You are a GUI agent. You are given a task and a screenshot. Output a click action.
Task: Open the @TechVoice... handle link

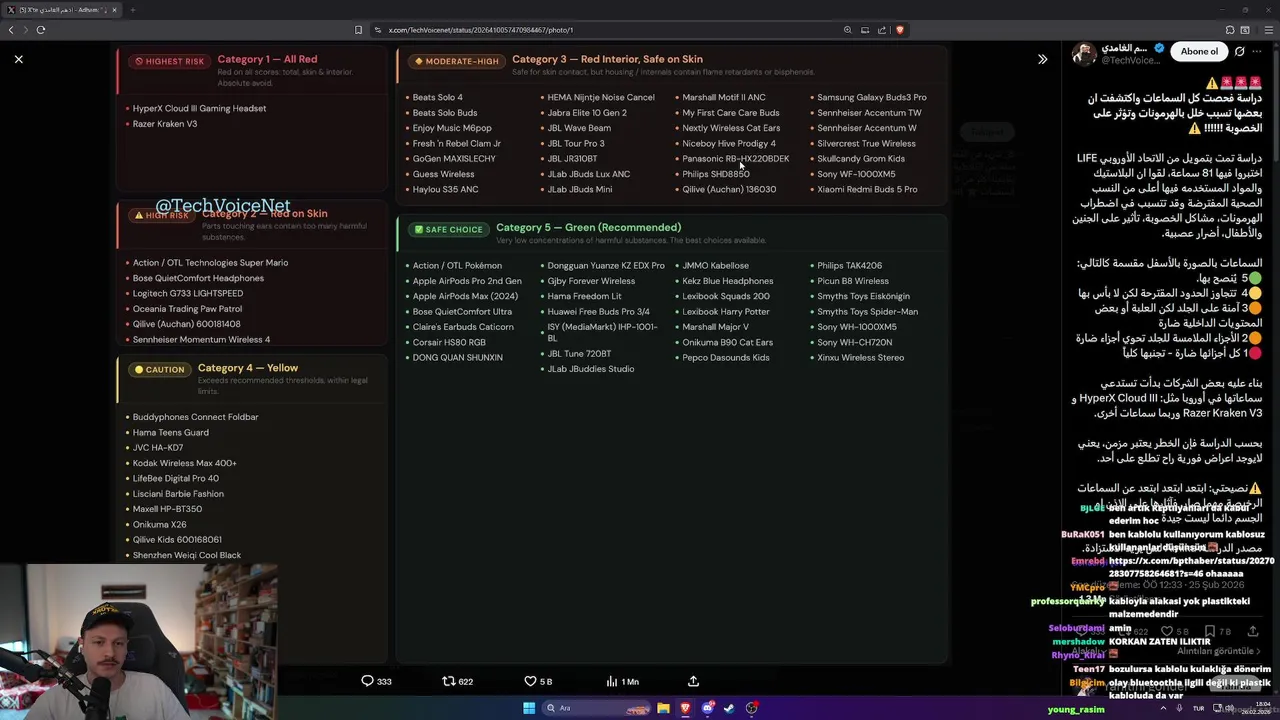tap(1130, 61)
